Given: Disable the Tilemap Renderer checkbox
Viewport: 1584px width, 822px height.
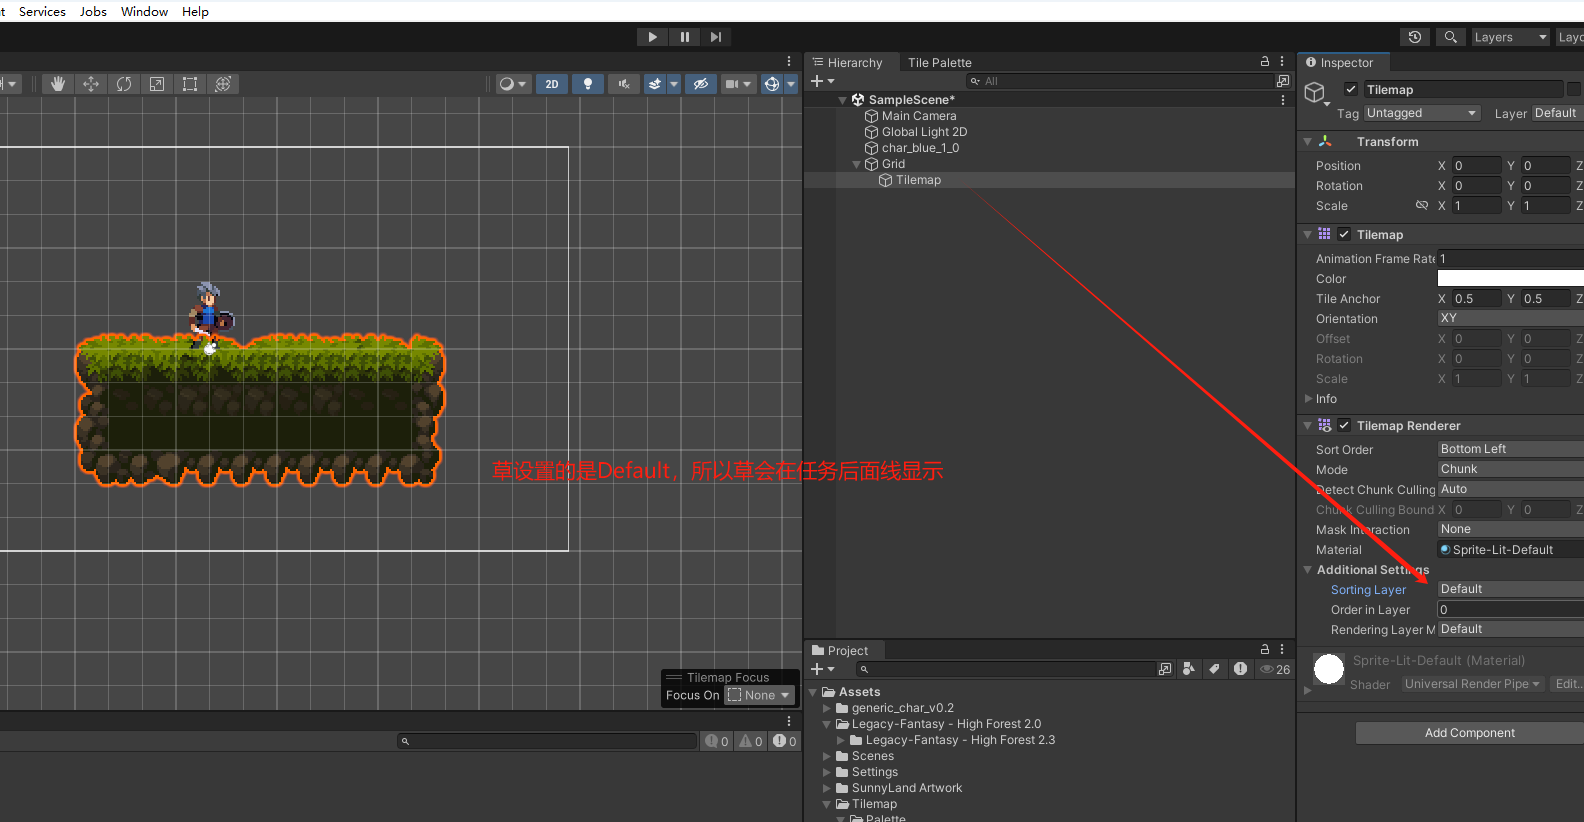Looking at the screenshot, I should pos(1344,425).
